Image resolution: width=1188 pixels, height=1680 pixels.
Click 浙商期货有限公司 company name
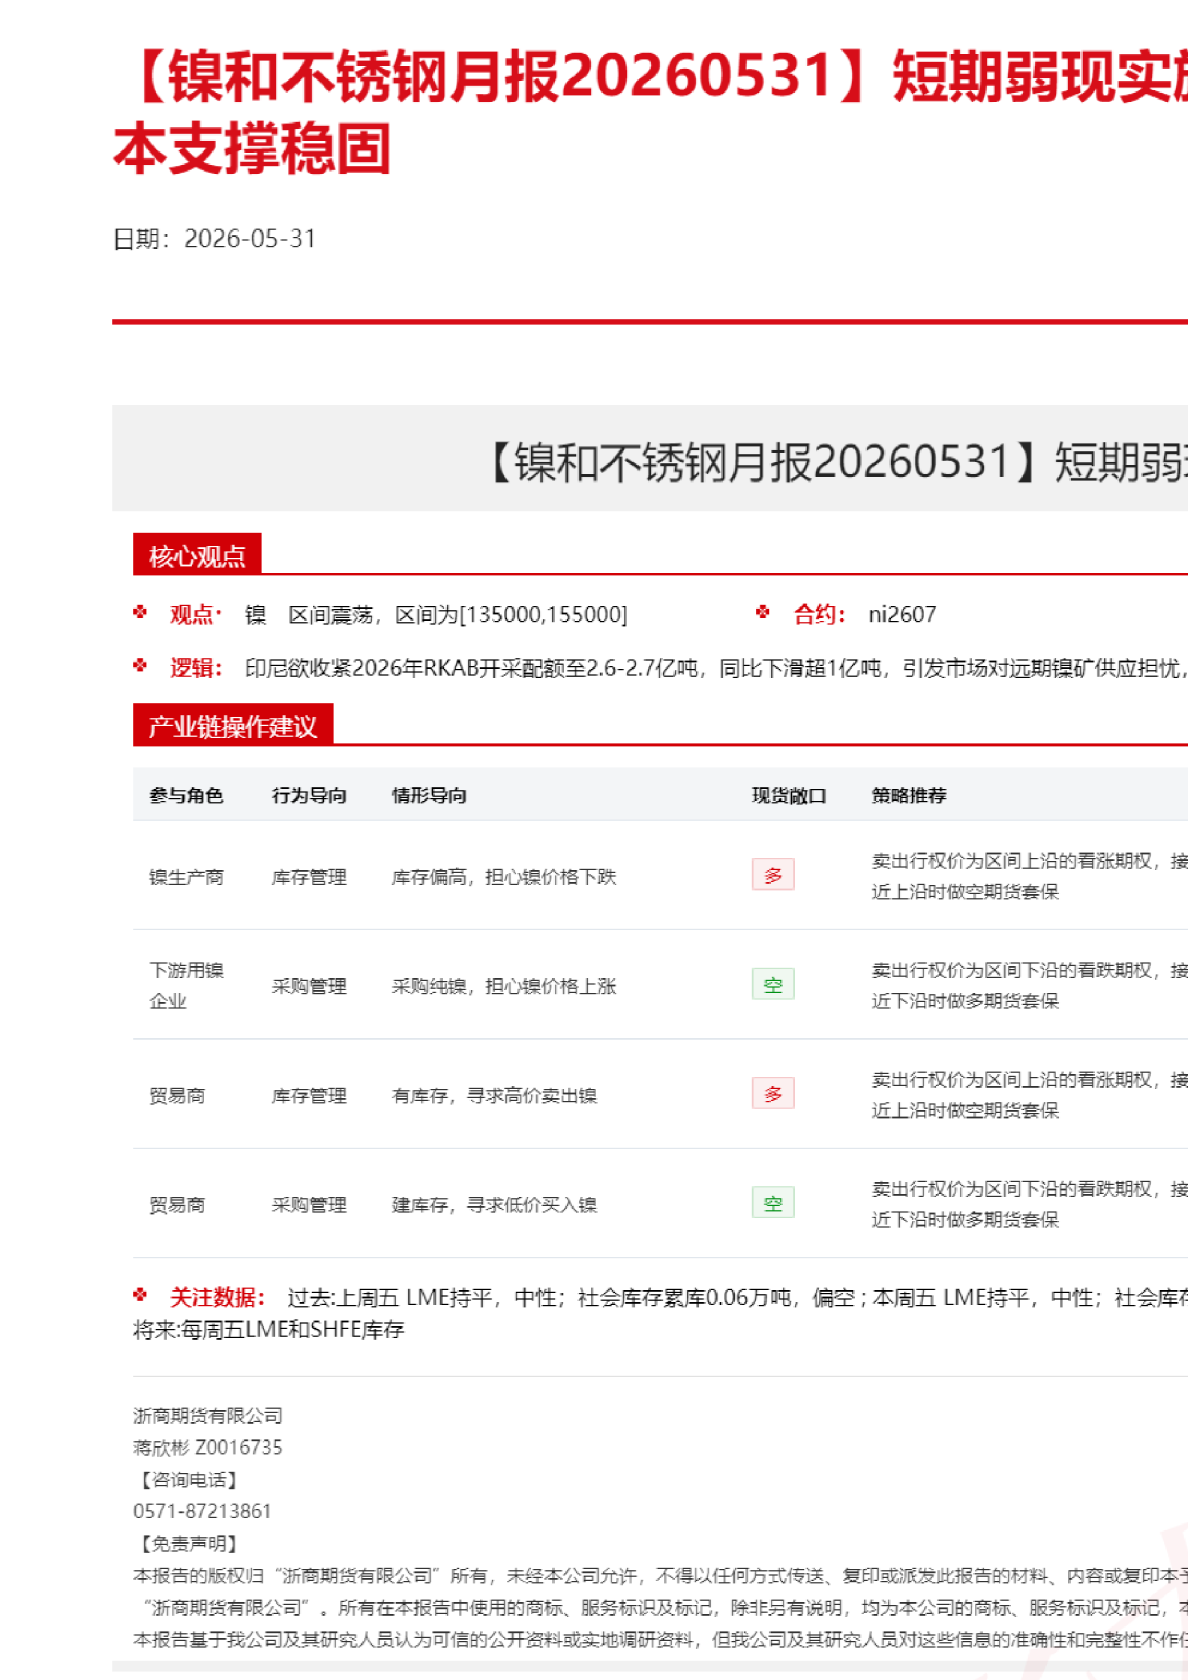[x=208, y=1415]
